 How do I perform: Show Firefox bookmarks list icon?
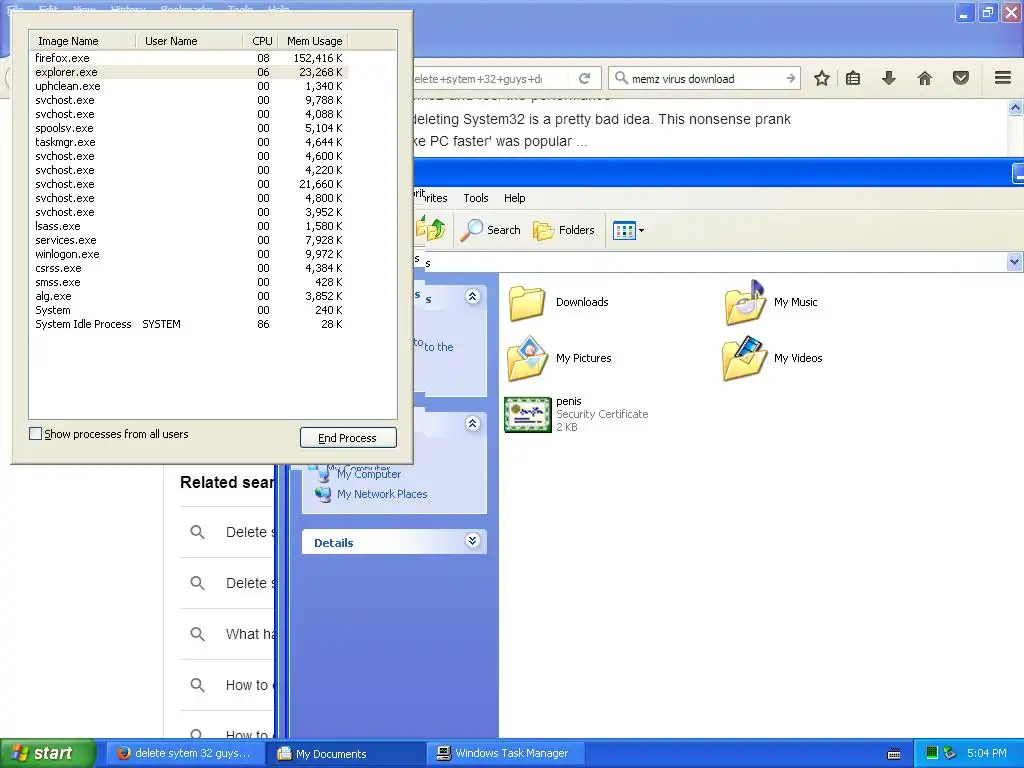853,78
